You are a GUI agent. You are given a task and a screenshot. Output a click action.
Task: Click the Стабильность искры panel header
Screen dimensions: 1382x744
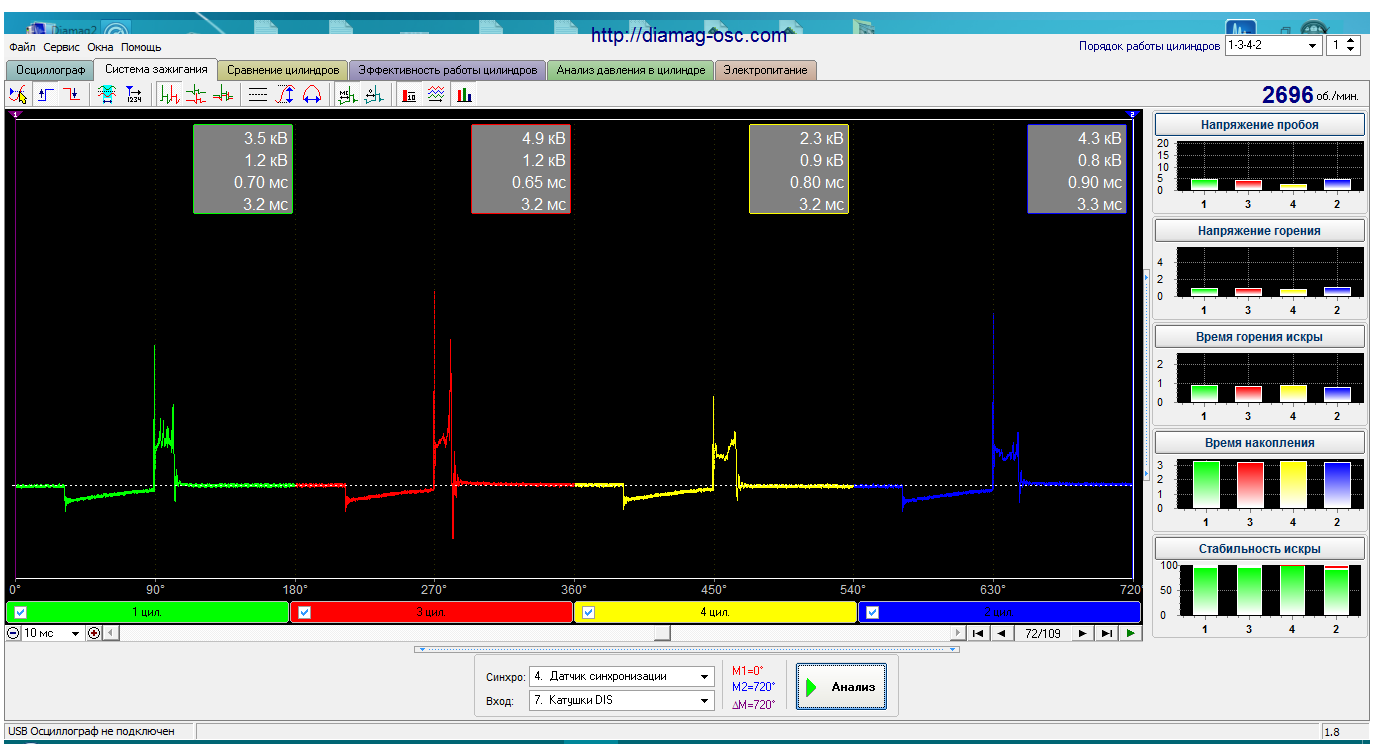pyautogui.click(x=1259, y=549)
